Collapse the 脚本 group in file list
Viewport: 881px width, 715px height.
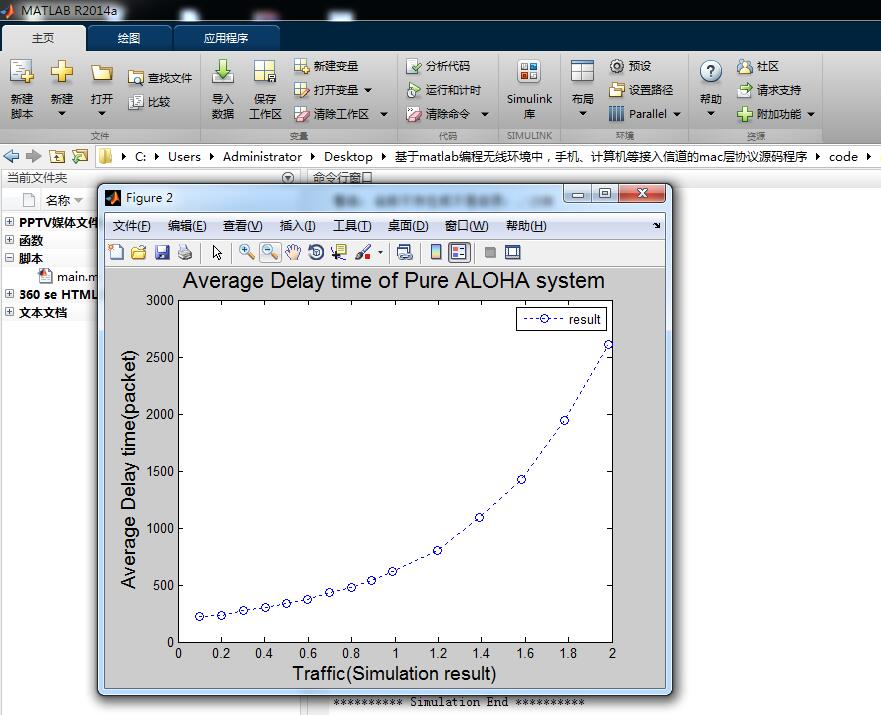[x=10, y=258]
